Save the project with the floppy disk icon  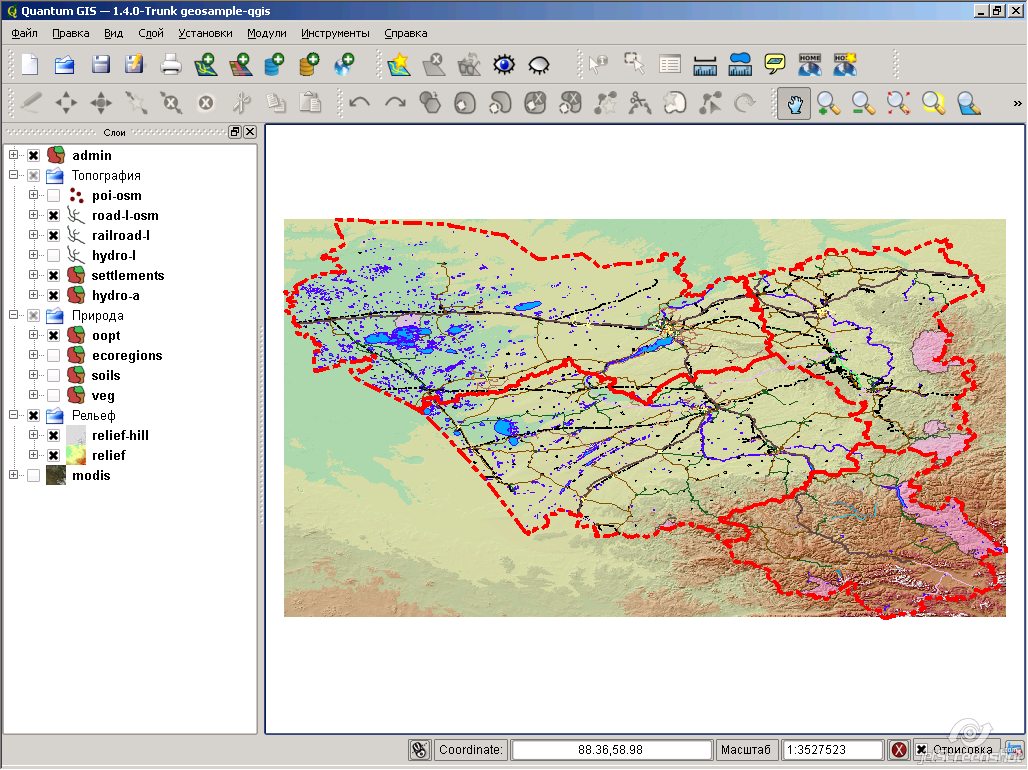[100, 64]
